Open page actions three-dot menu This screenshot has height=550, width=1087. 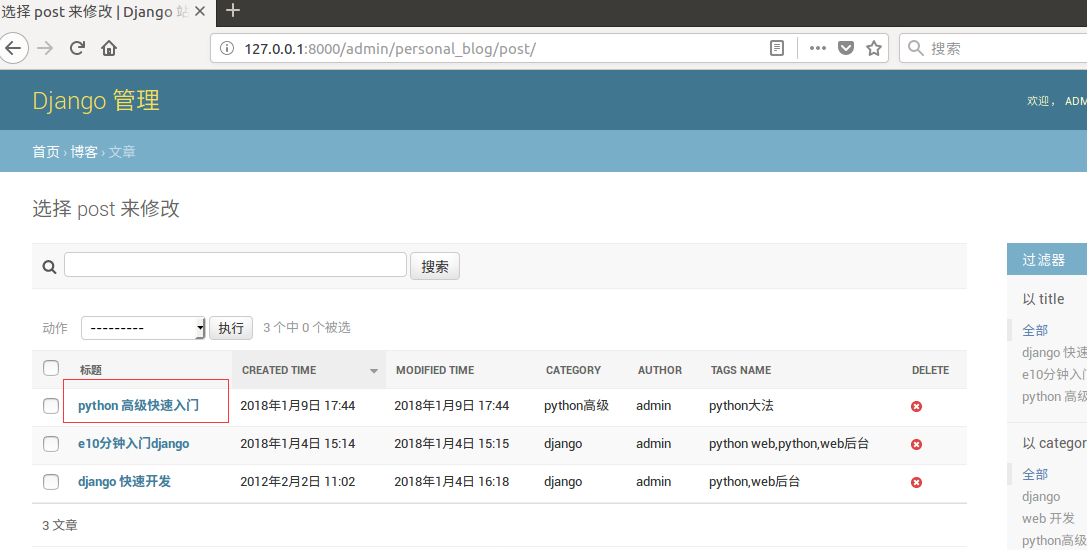(817, 48)
